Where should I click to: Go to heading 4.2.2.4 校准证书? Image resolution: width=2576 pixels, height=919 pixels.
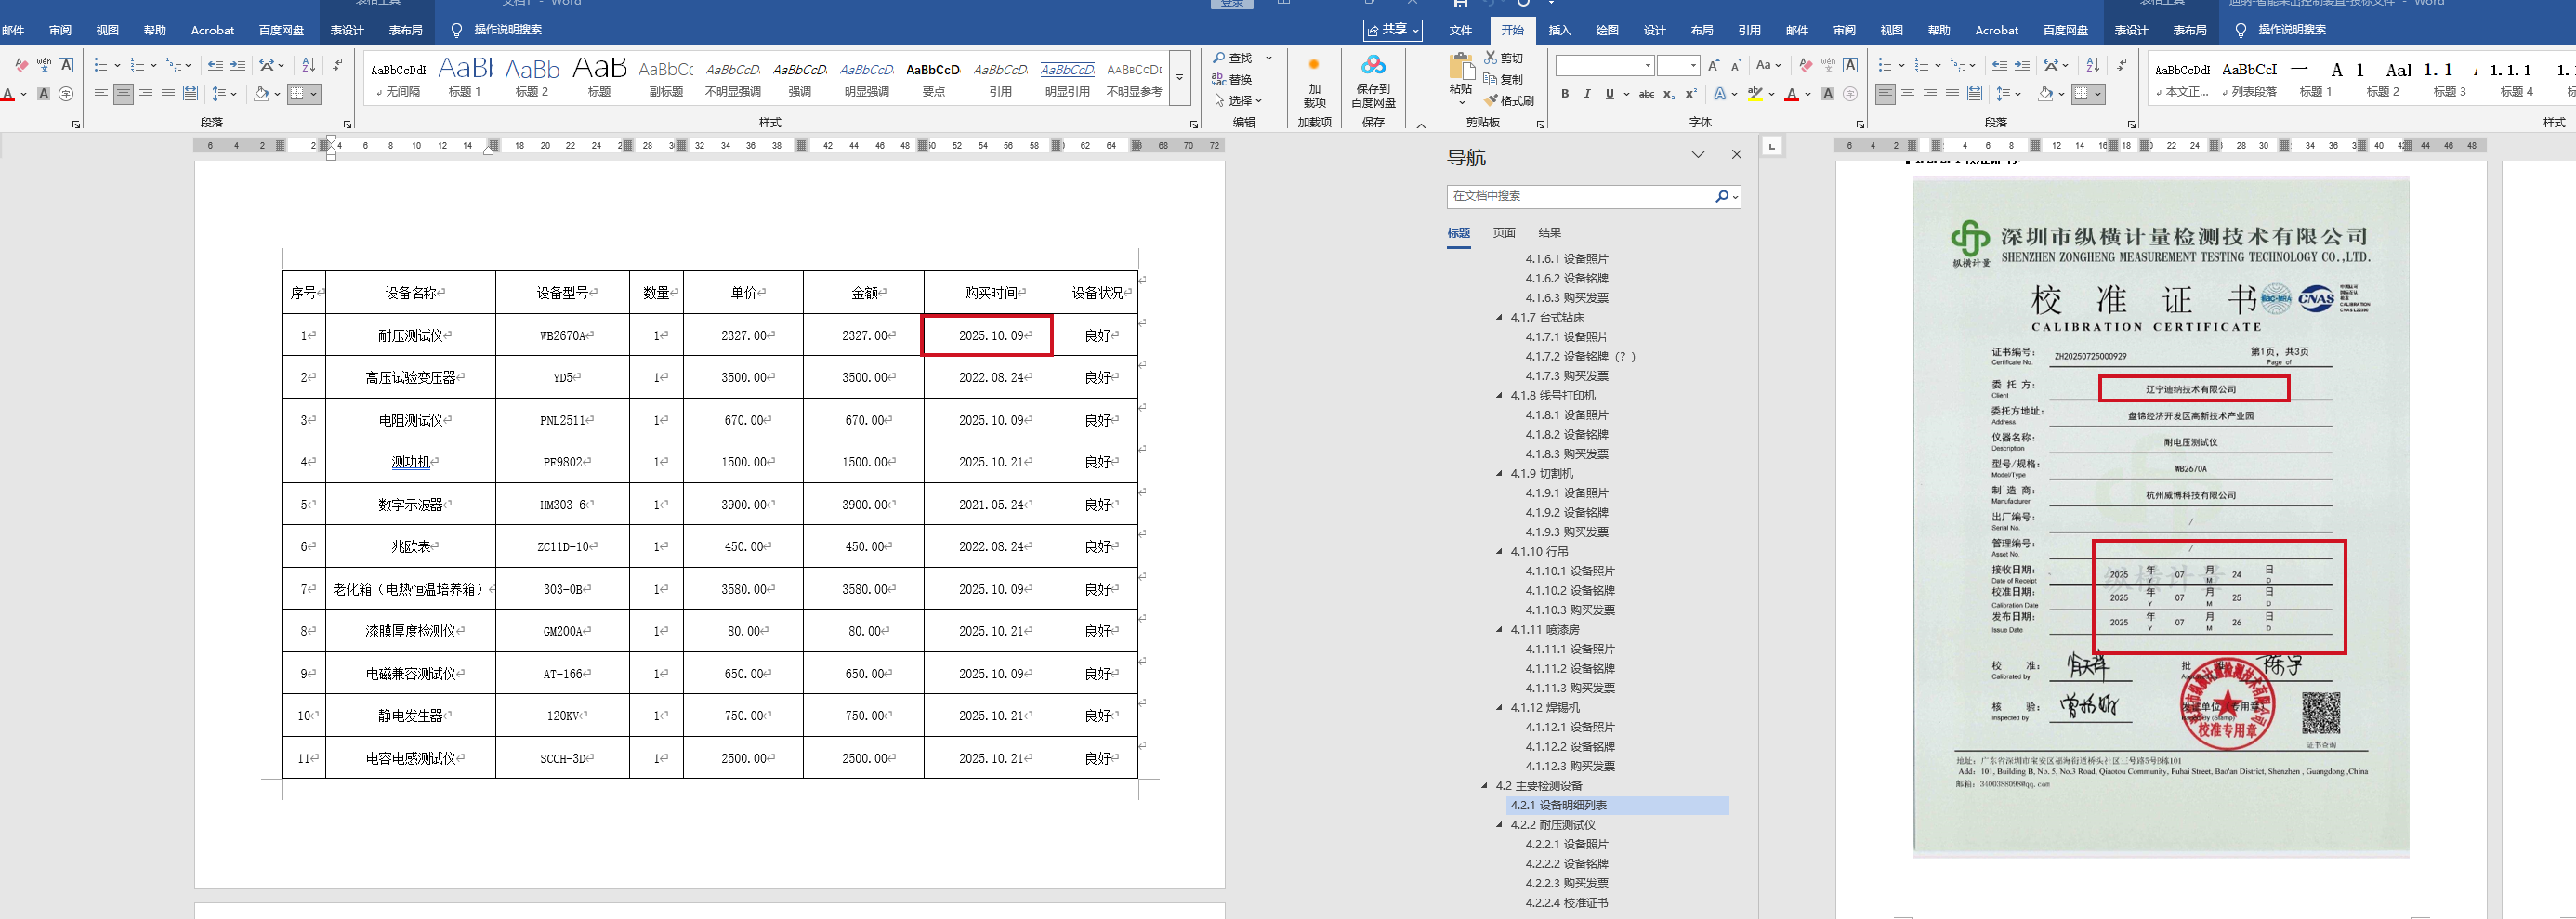click(x=1566, y=903)
